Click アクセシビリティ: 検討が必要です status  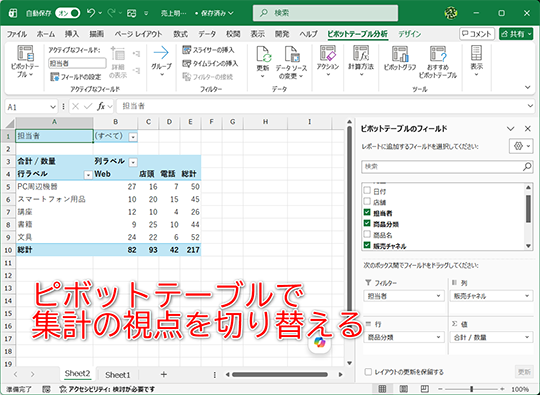[107, 389]
